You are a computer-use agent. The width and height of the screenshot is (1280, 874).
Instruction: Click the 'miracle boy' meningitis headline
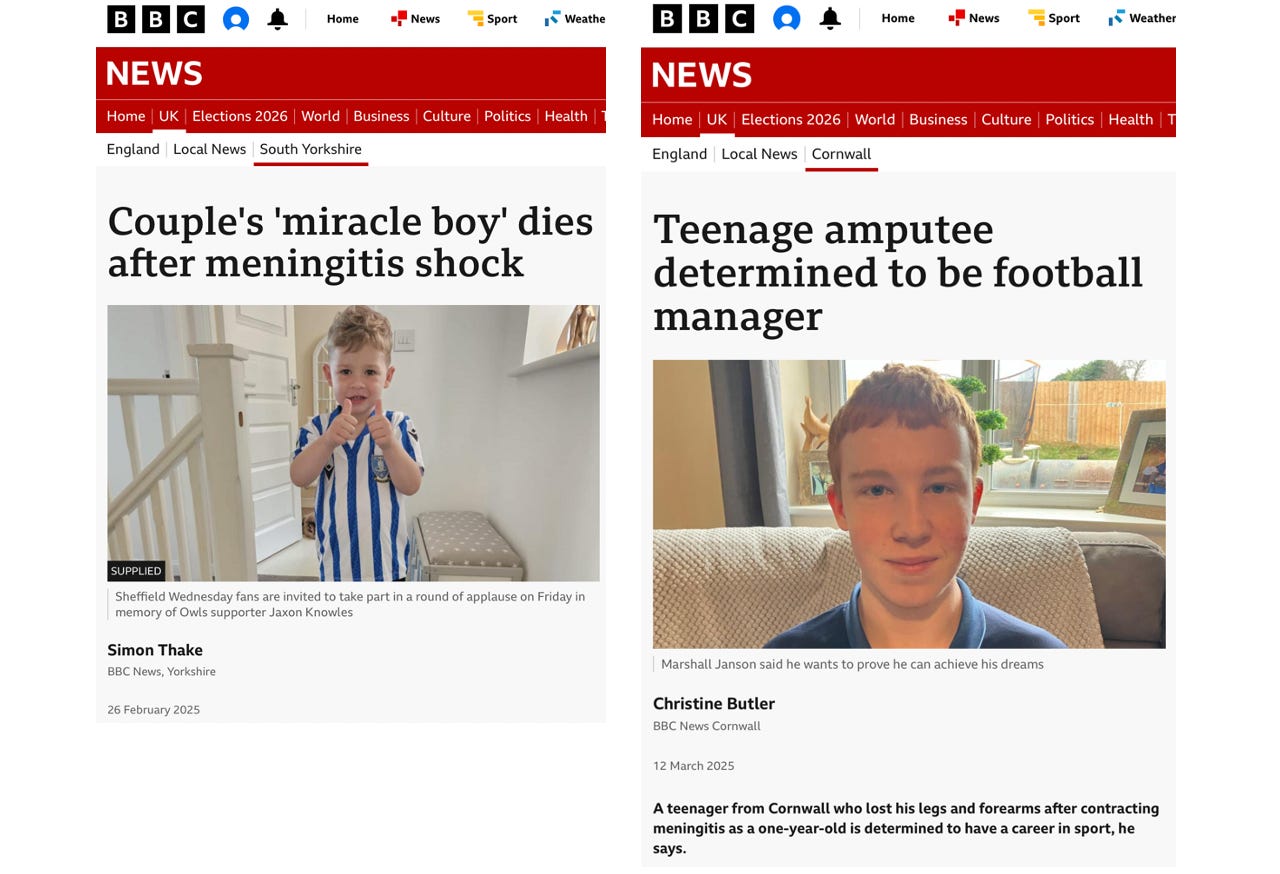[x=350, y=242]
